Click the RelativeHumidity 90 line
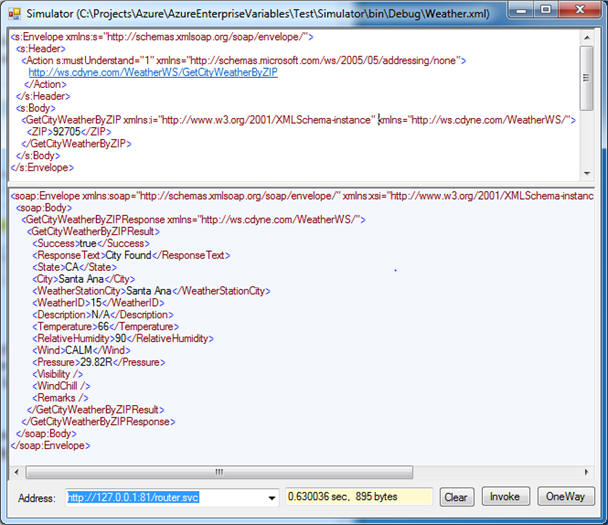 [x=123, y=338]
